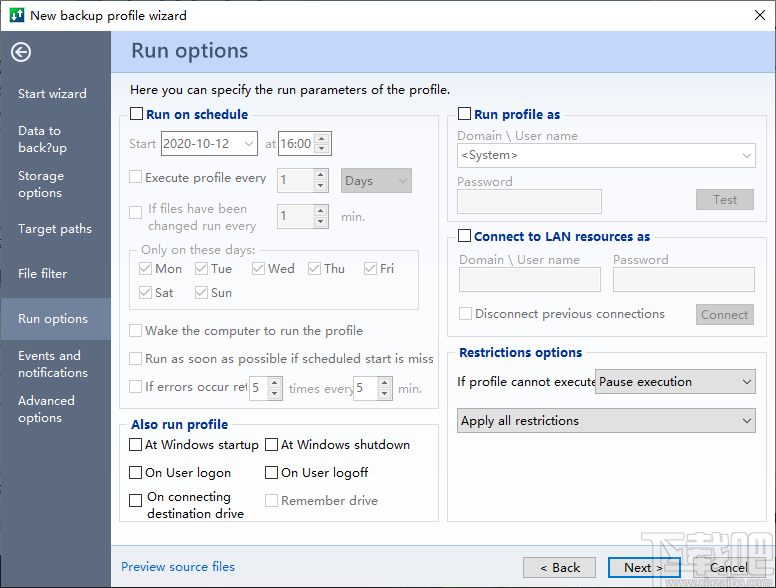Switch to Storage options step

pos(41,184)
